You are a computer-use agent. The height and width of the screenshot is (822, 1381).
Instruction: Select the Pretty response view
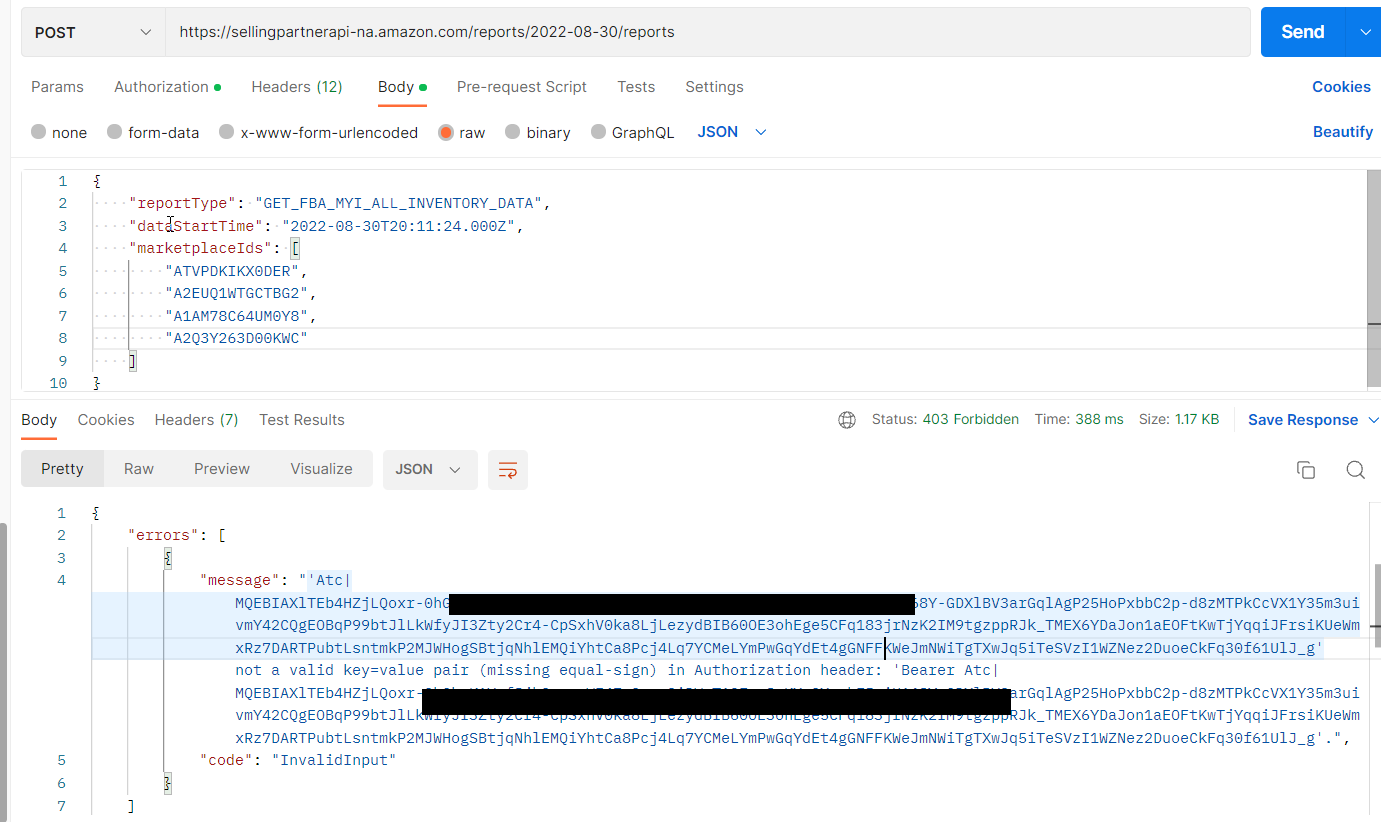click(62, 469)
